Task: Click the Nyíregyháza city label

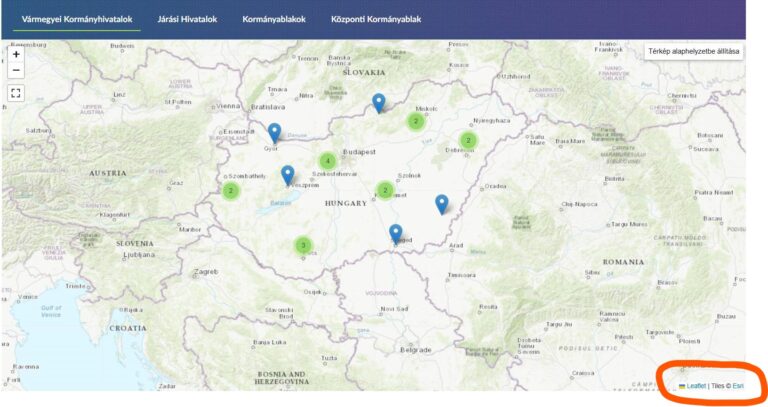Action: pos(492,121)
